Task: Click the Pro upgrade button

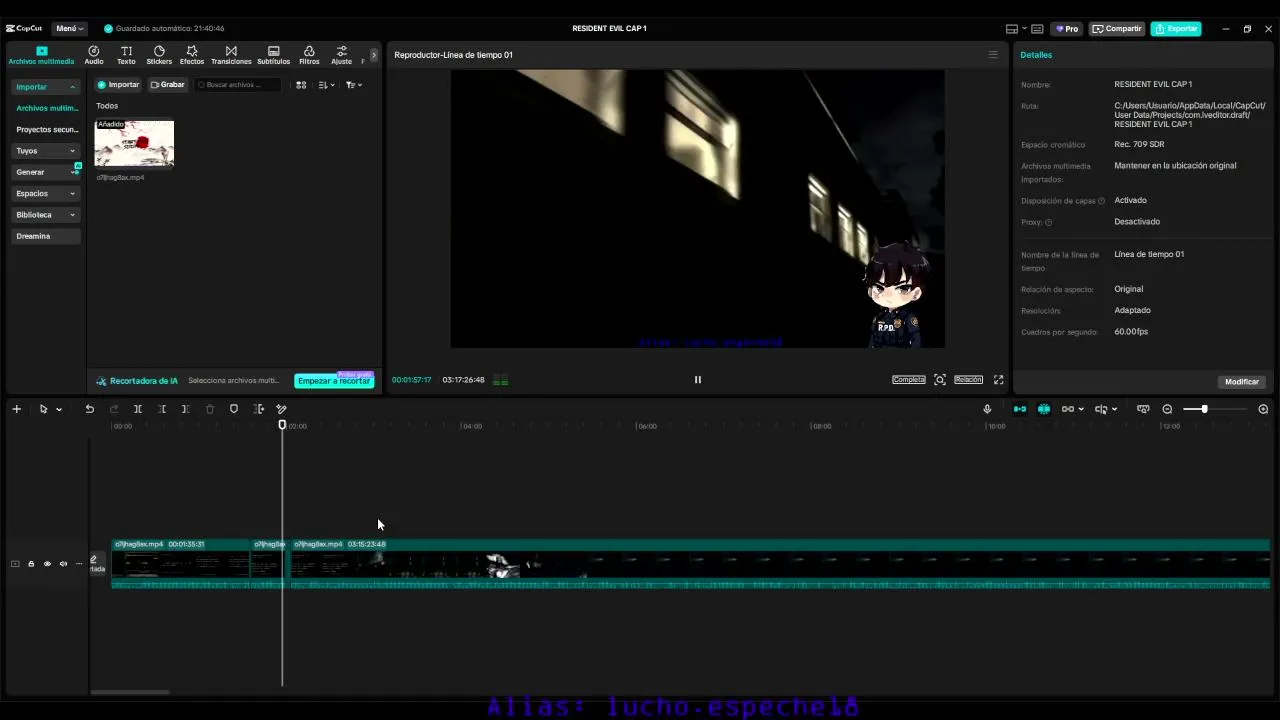Action: click(1067, 29)
